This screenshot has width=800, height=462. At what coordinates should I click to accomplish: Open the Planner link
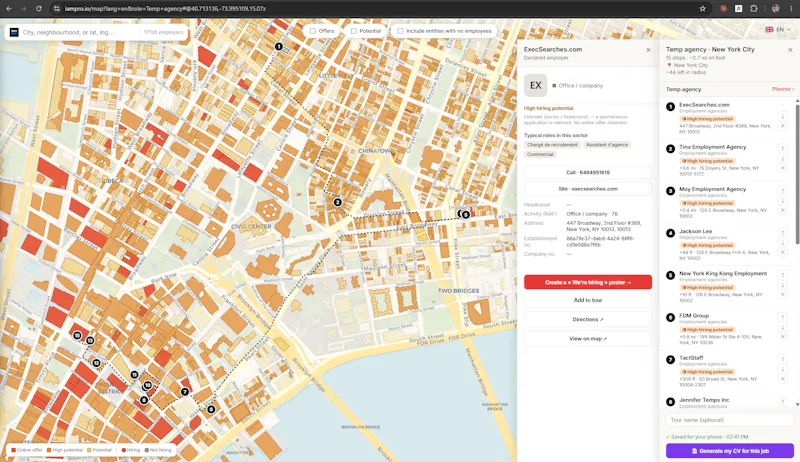(x=783, y=89)
